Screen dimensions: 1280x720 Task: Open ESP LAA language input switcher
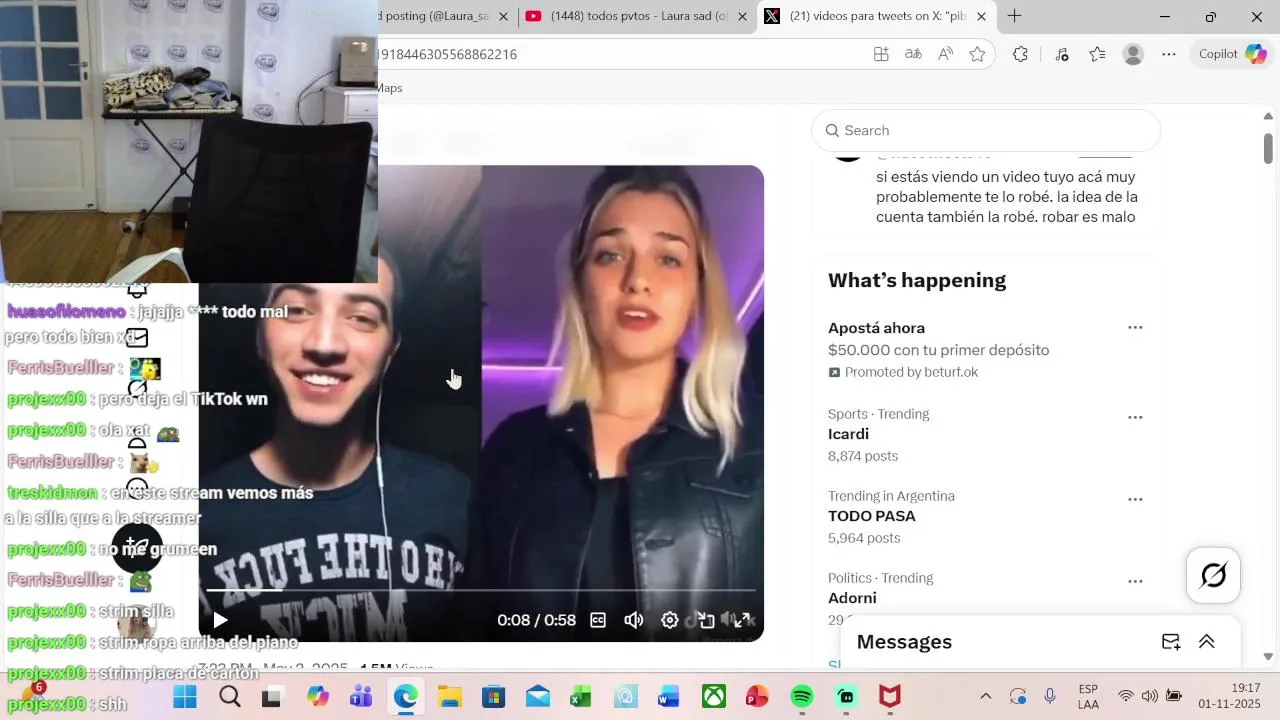pos(1089,696)
